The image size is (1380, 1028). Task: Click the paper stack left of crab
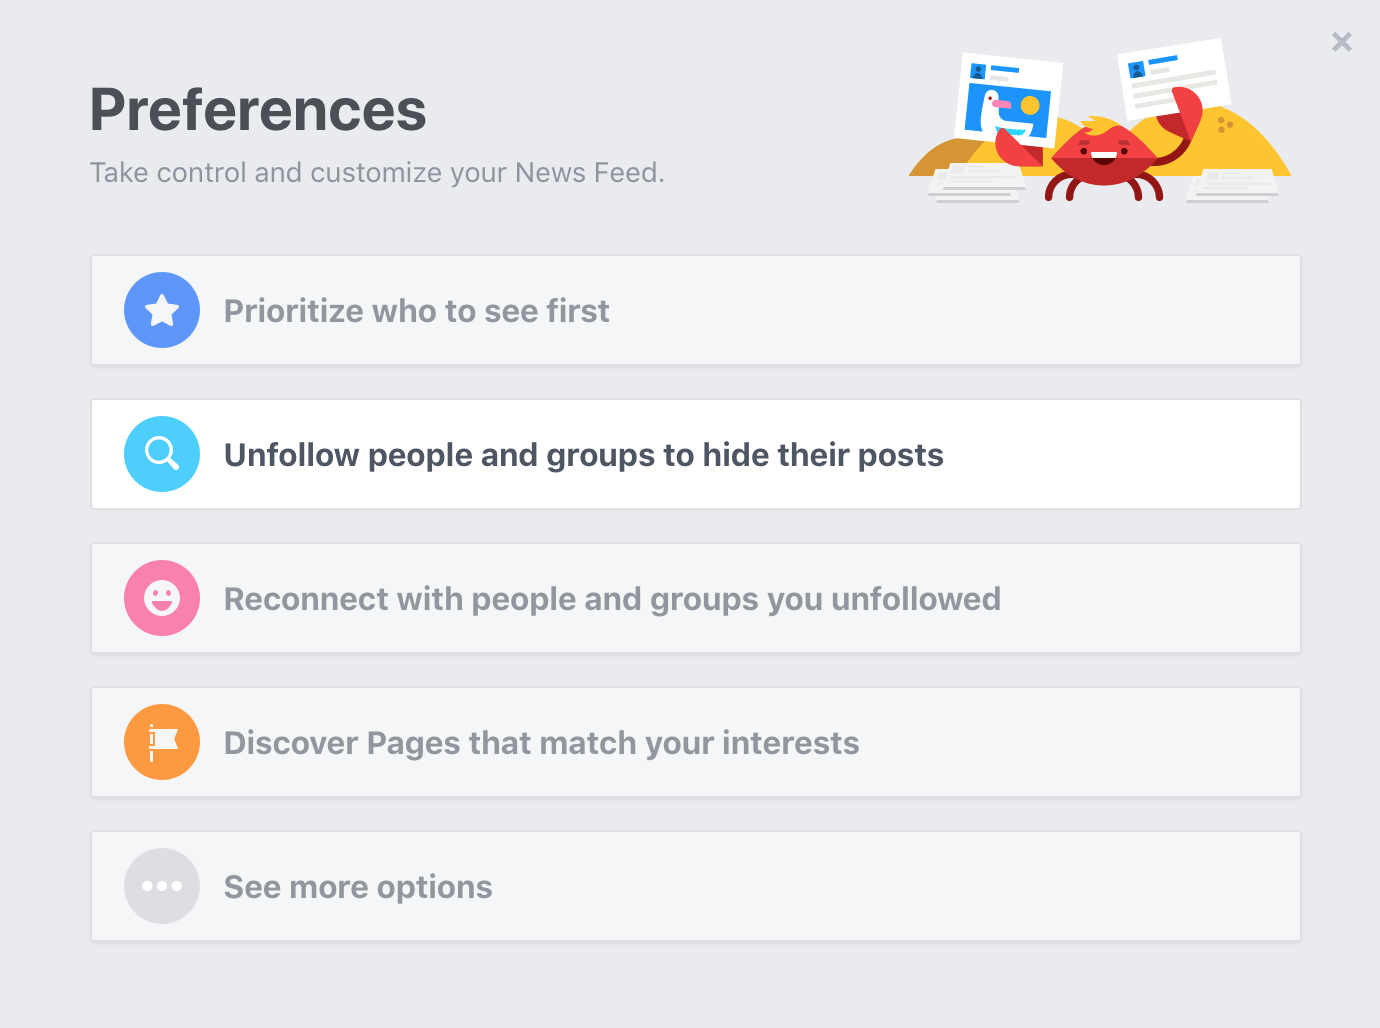point(977,185)
